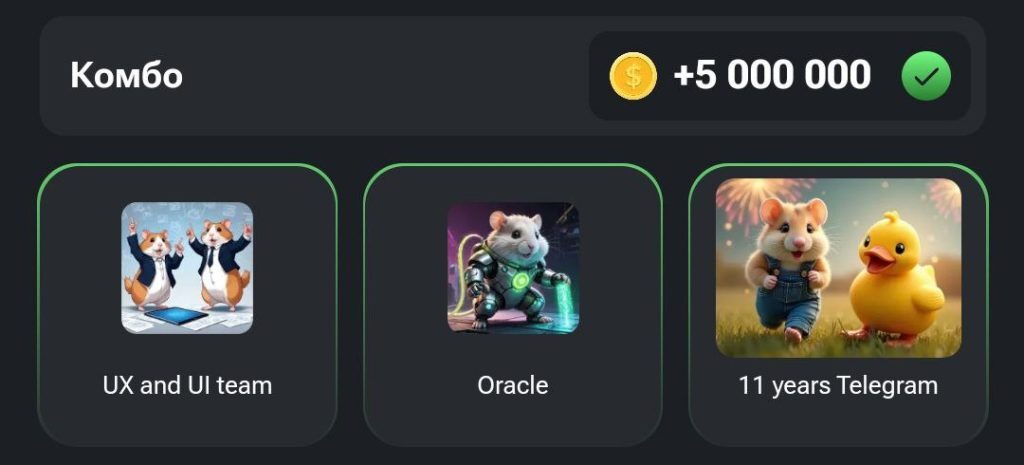Screen dimensions: 1024x465
Task: Click the right hamster wearing a tie
Action: click(218, 263)
